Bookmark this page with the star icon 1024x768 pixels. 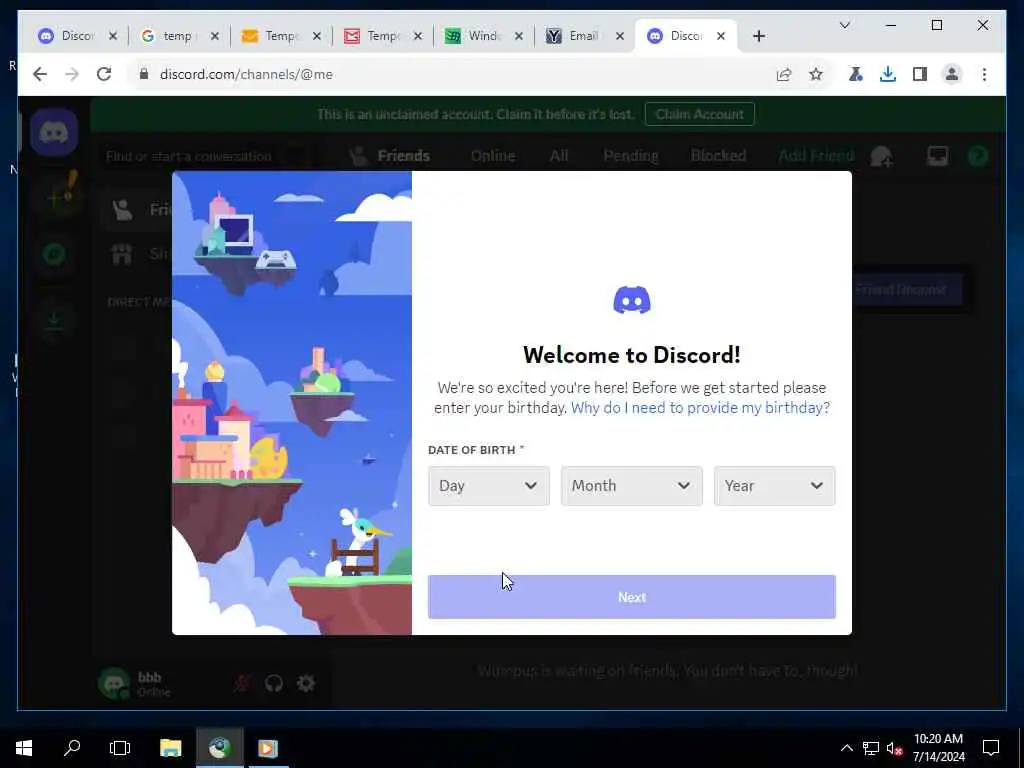pyautogui.click(x=816, y=74)
